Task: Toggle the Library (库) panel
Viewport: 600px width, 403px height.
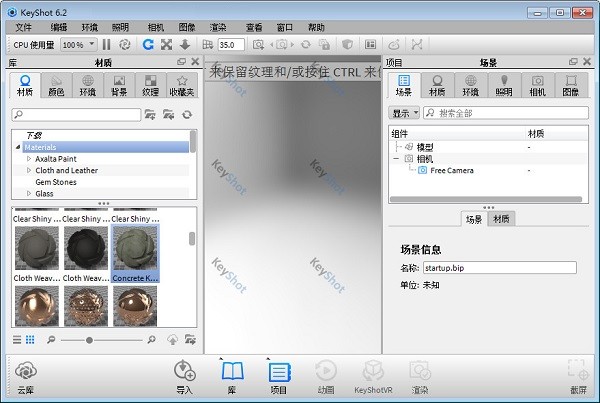Action: tap(232, 377)
